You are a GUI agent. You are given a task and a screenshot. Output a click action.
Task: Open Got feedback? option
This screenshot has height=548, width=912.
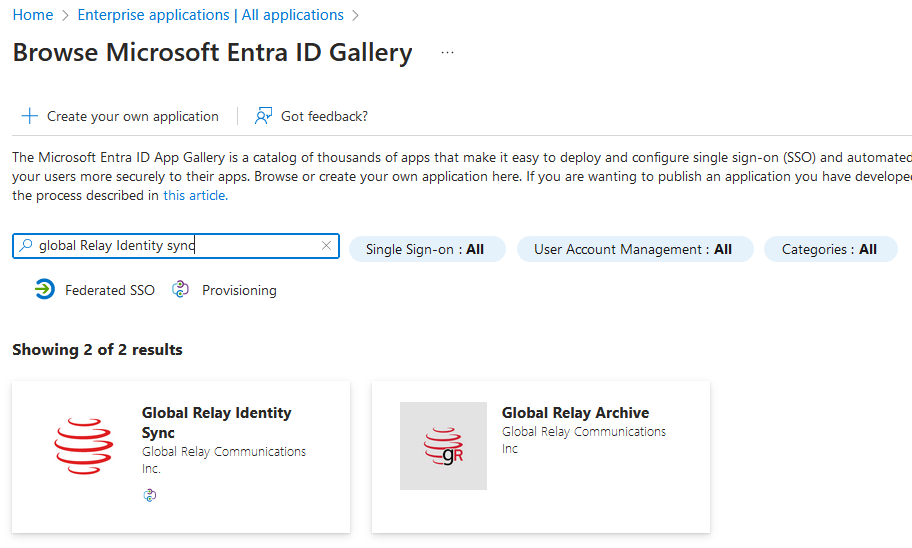[x=324, y=116]
